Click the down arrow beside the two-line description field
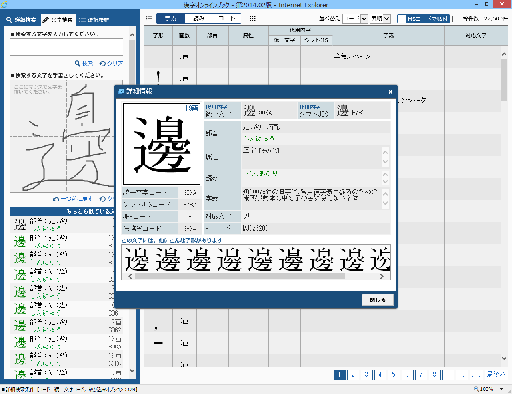Image resolution: width=512 pixels, height=394 pixels. pyautogui.click(x=385, y=203)
